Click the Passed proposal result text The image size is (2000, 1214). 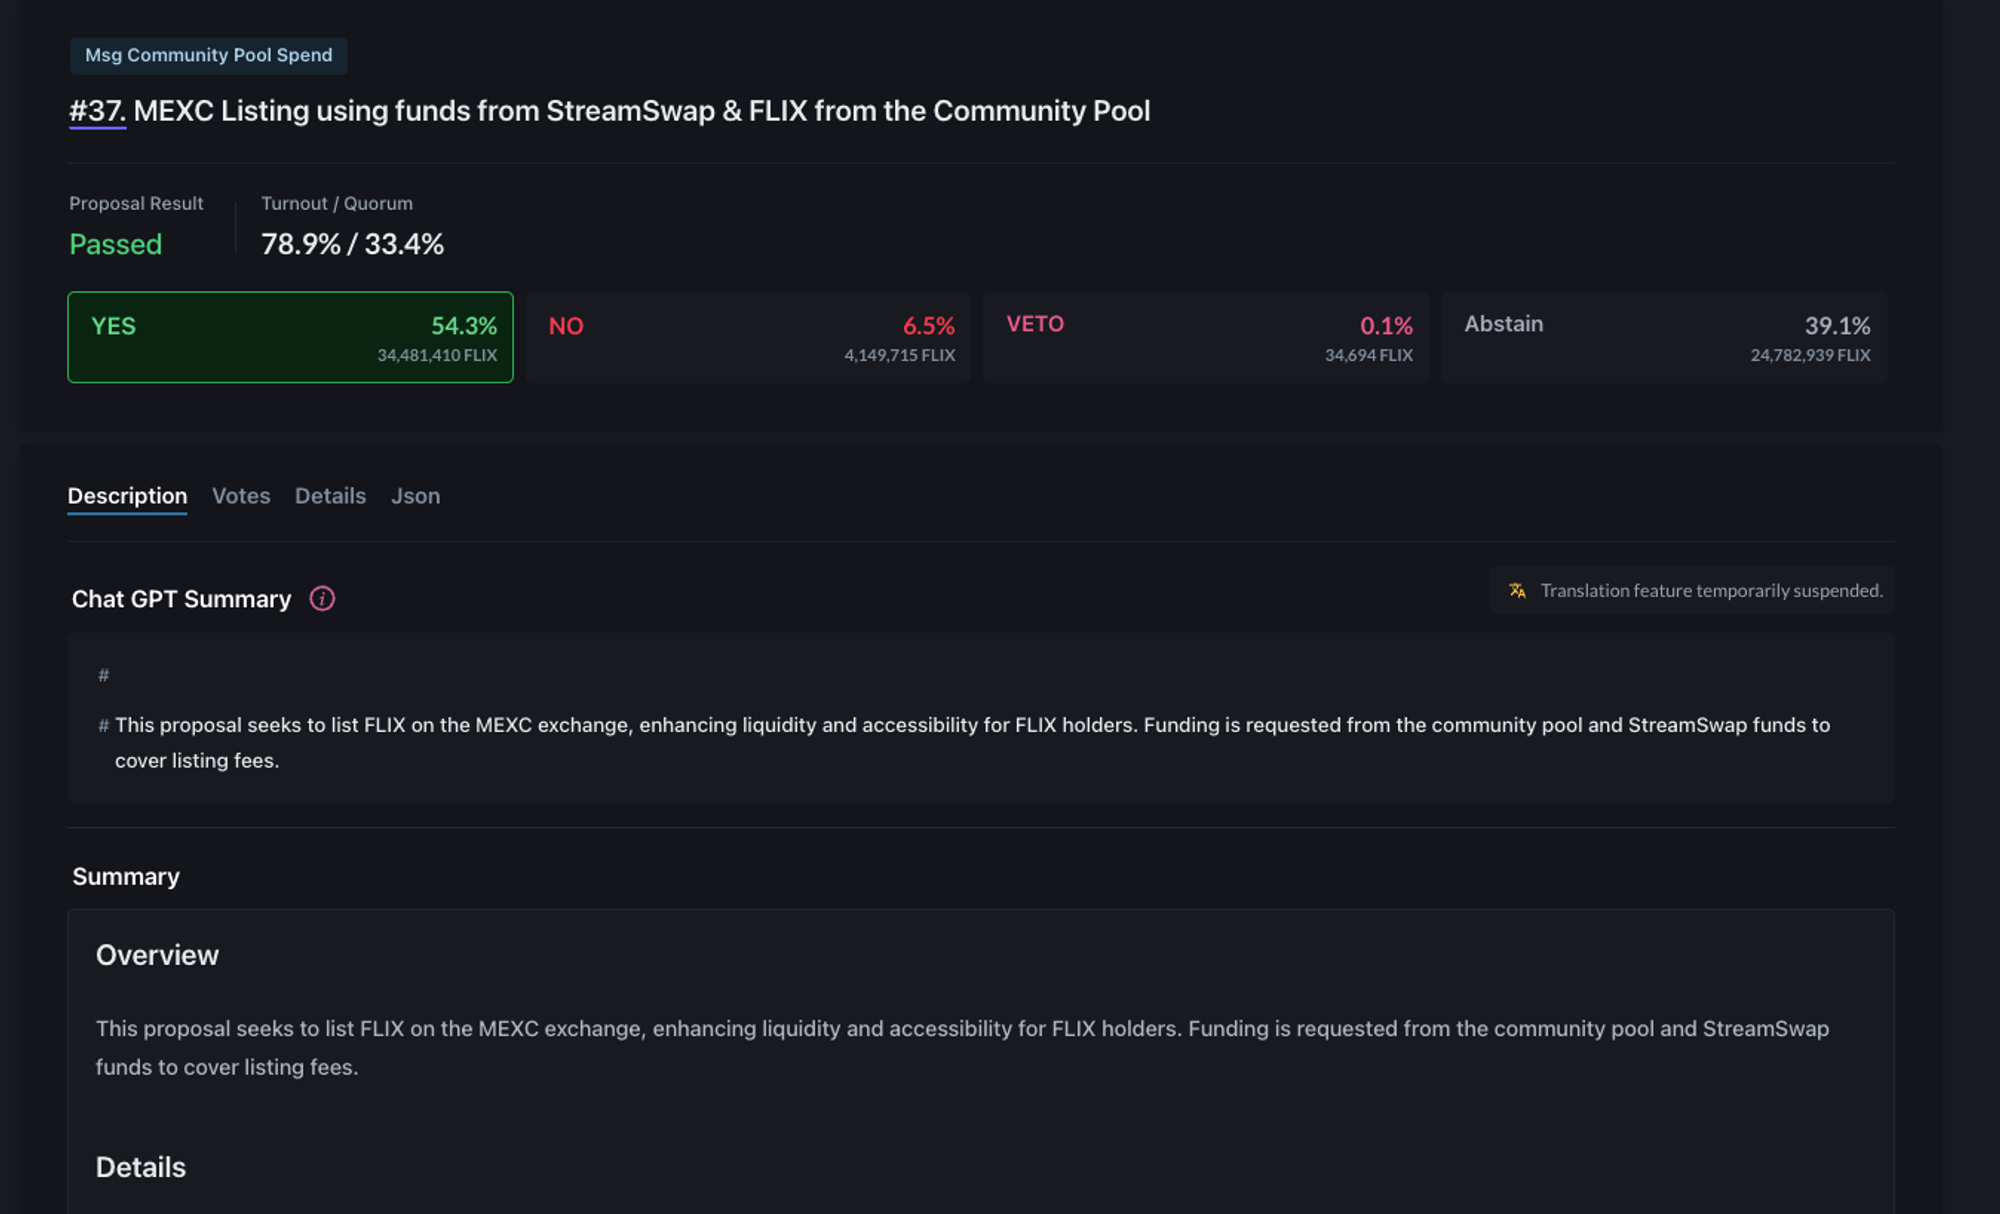115,244
